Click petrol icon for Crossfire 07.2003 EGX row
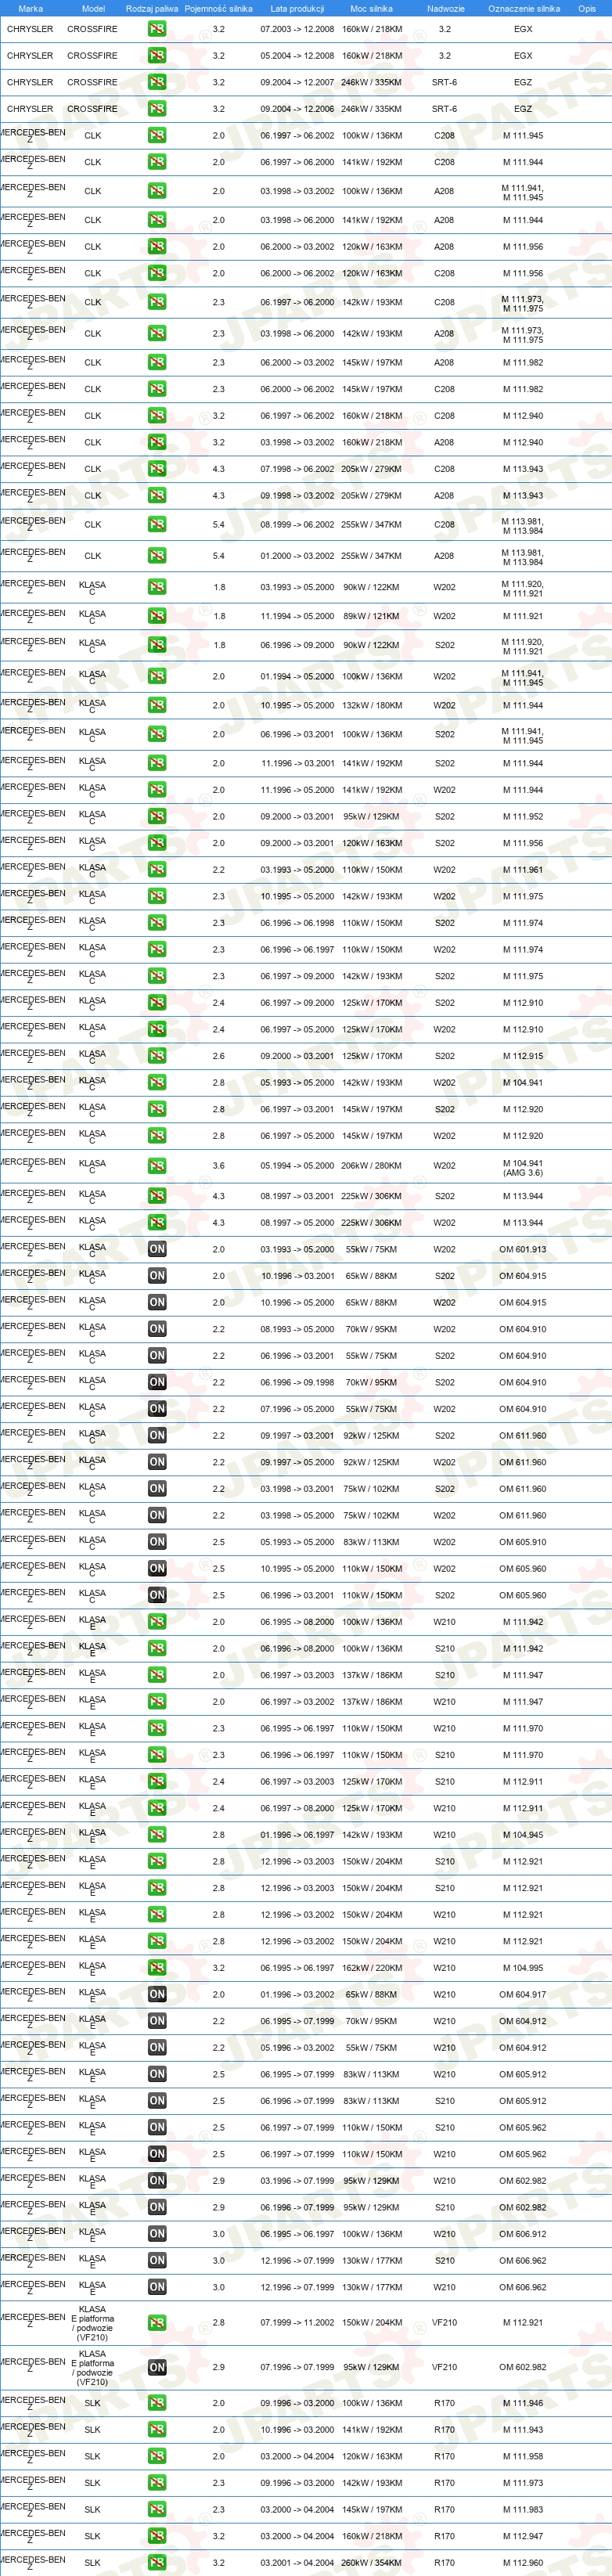Viewport: 612px width, 2576px height. tap(157, 29)
